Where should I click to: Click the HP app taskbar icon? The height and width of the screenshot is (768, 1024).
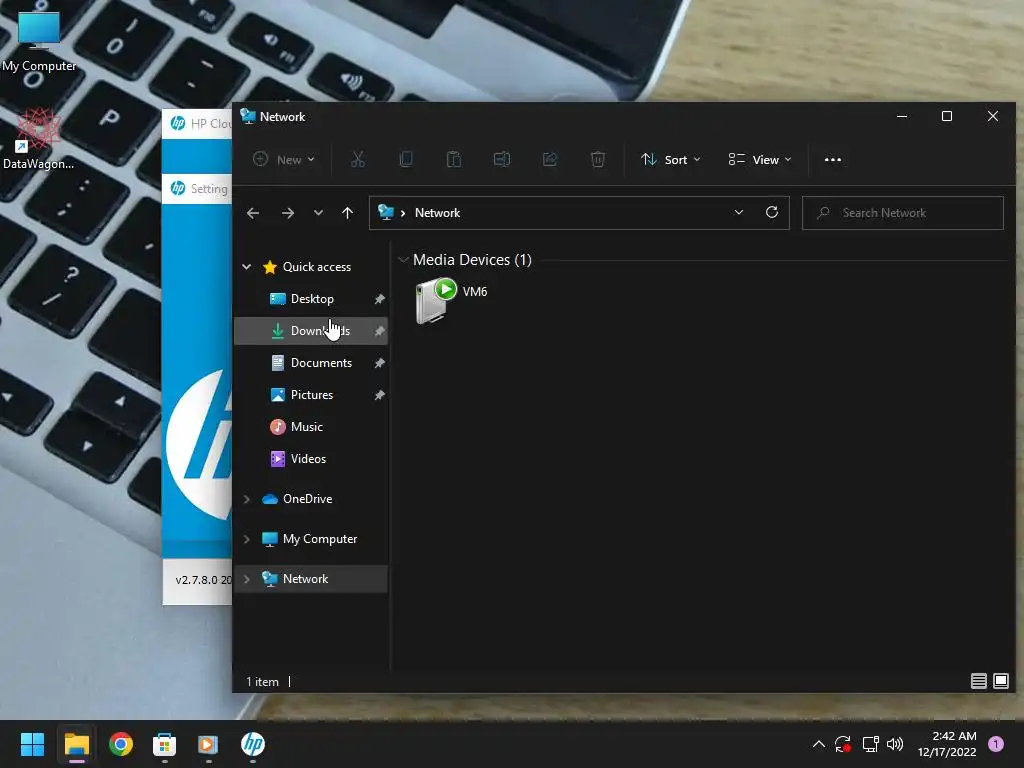coord(253,744)
